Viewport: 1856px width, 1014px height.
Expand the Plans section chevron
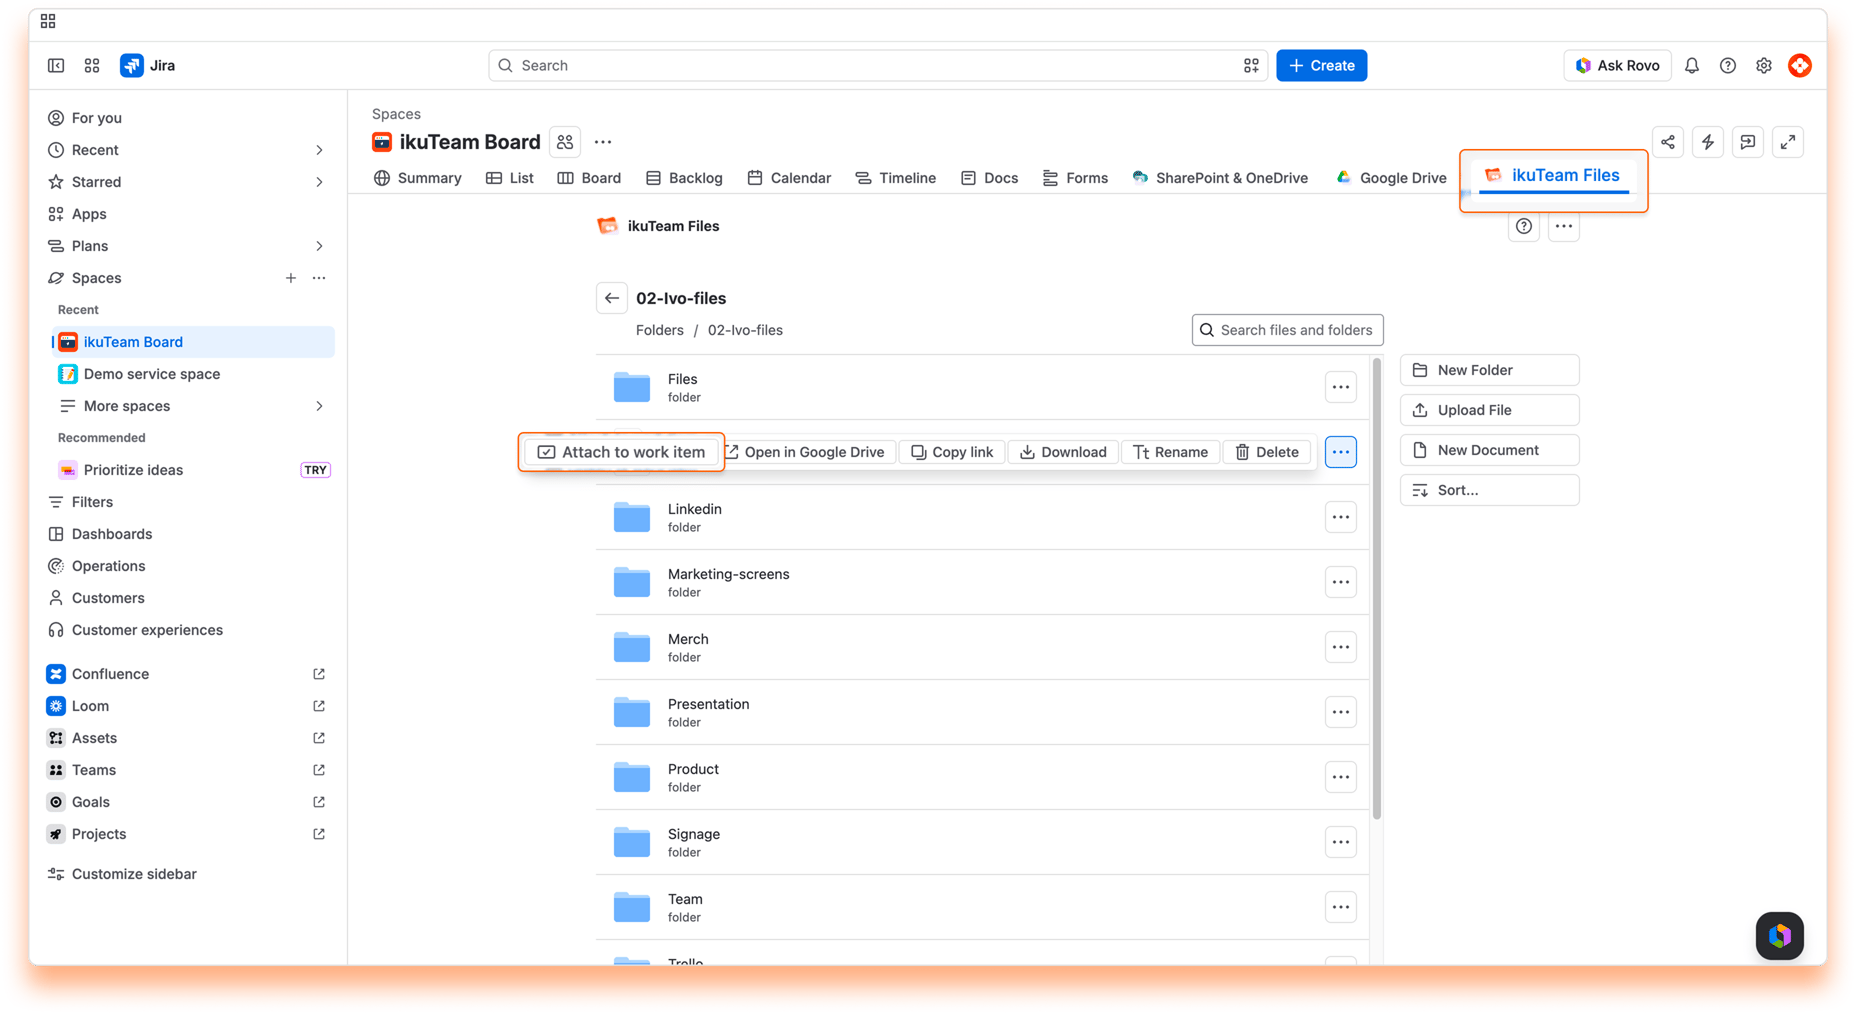point(319,246)
